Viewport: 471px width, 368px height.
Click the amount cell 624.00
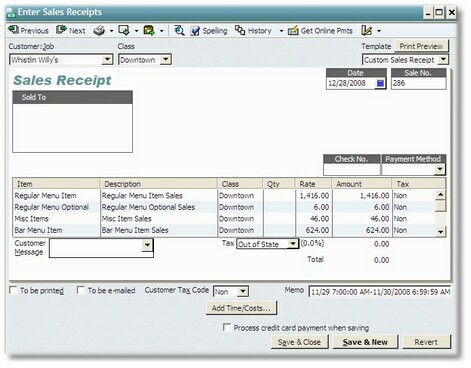[362, 230]
